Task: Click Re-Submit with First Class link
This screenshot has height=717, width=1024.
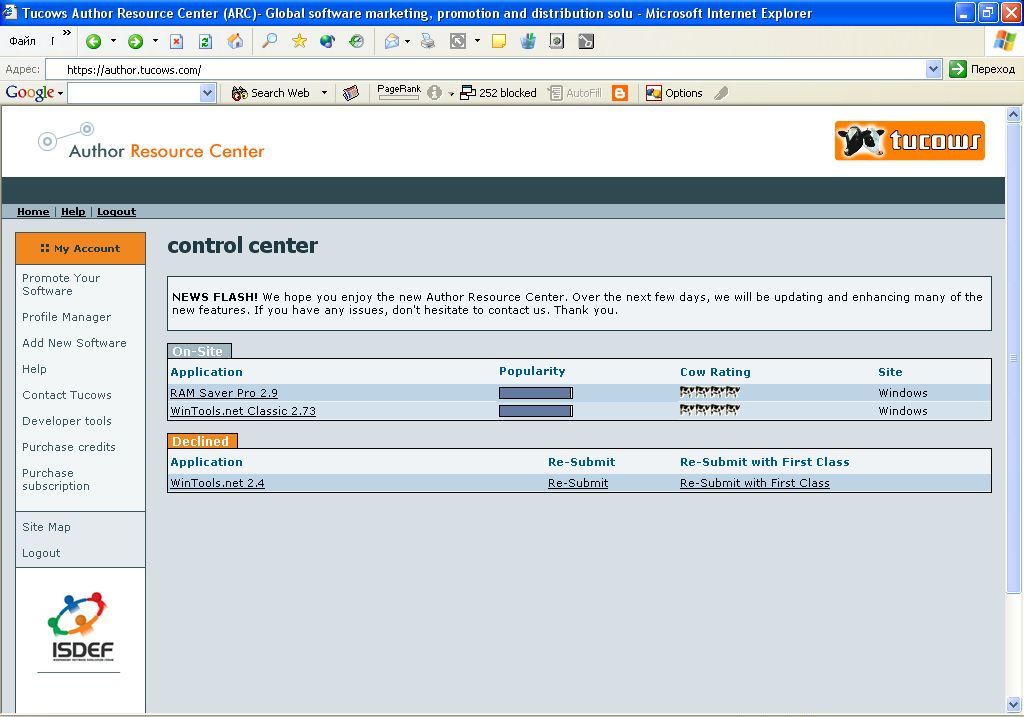Action: [x=755, y=483]
